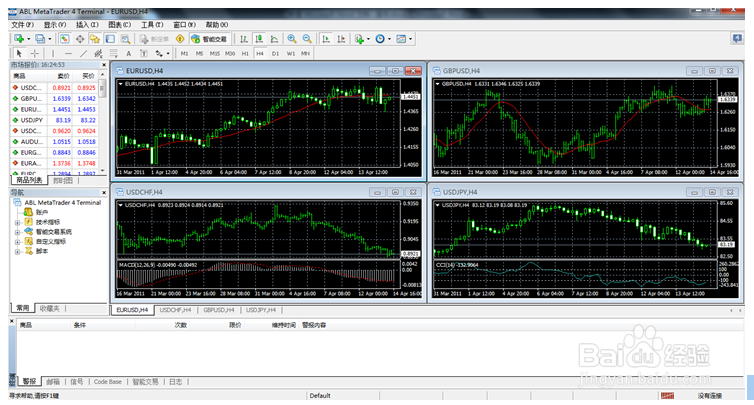754x405 pixels.
Task: Switch to the GBPUSD,H4 chart tab
Action: coord(219,310)
